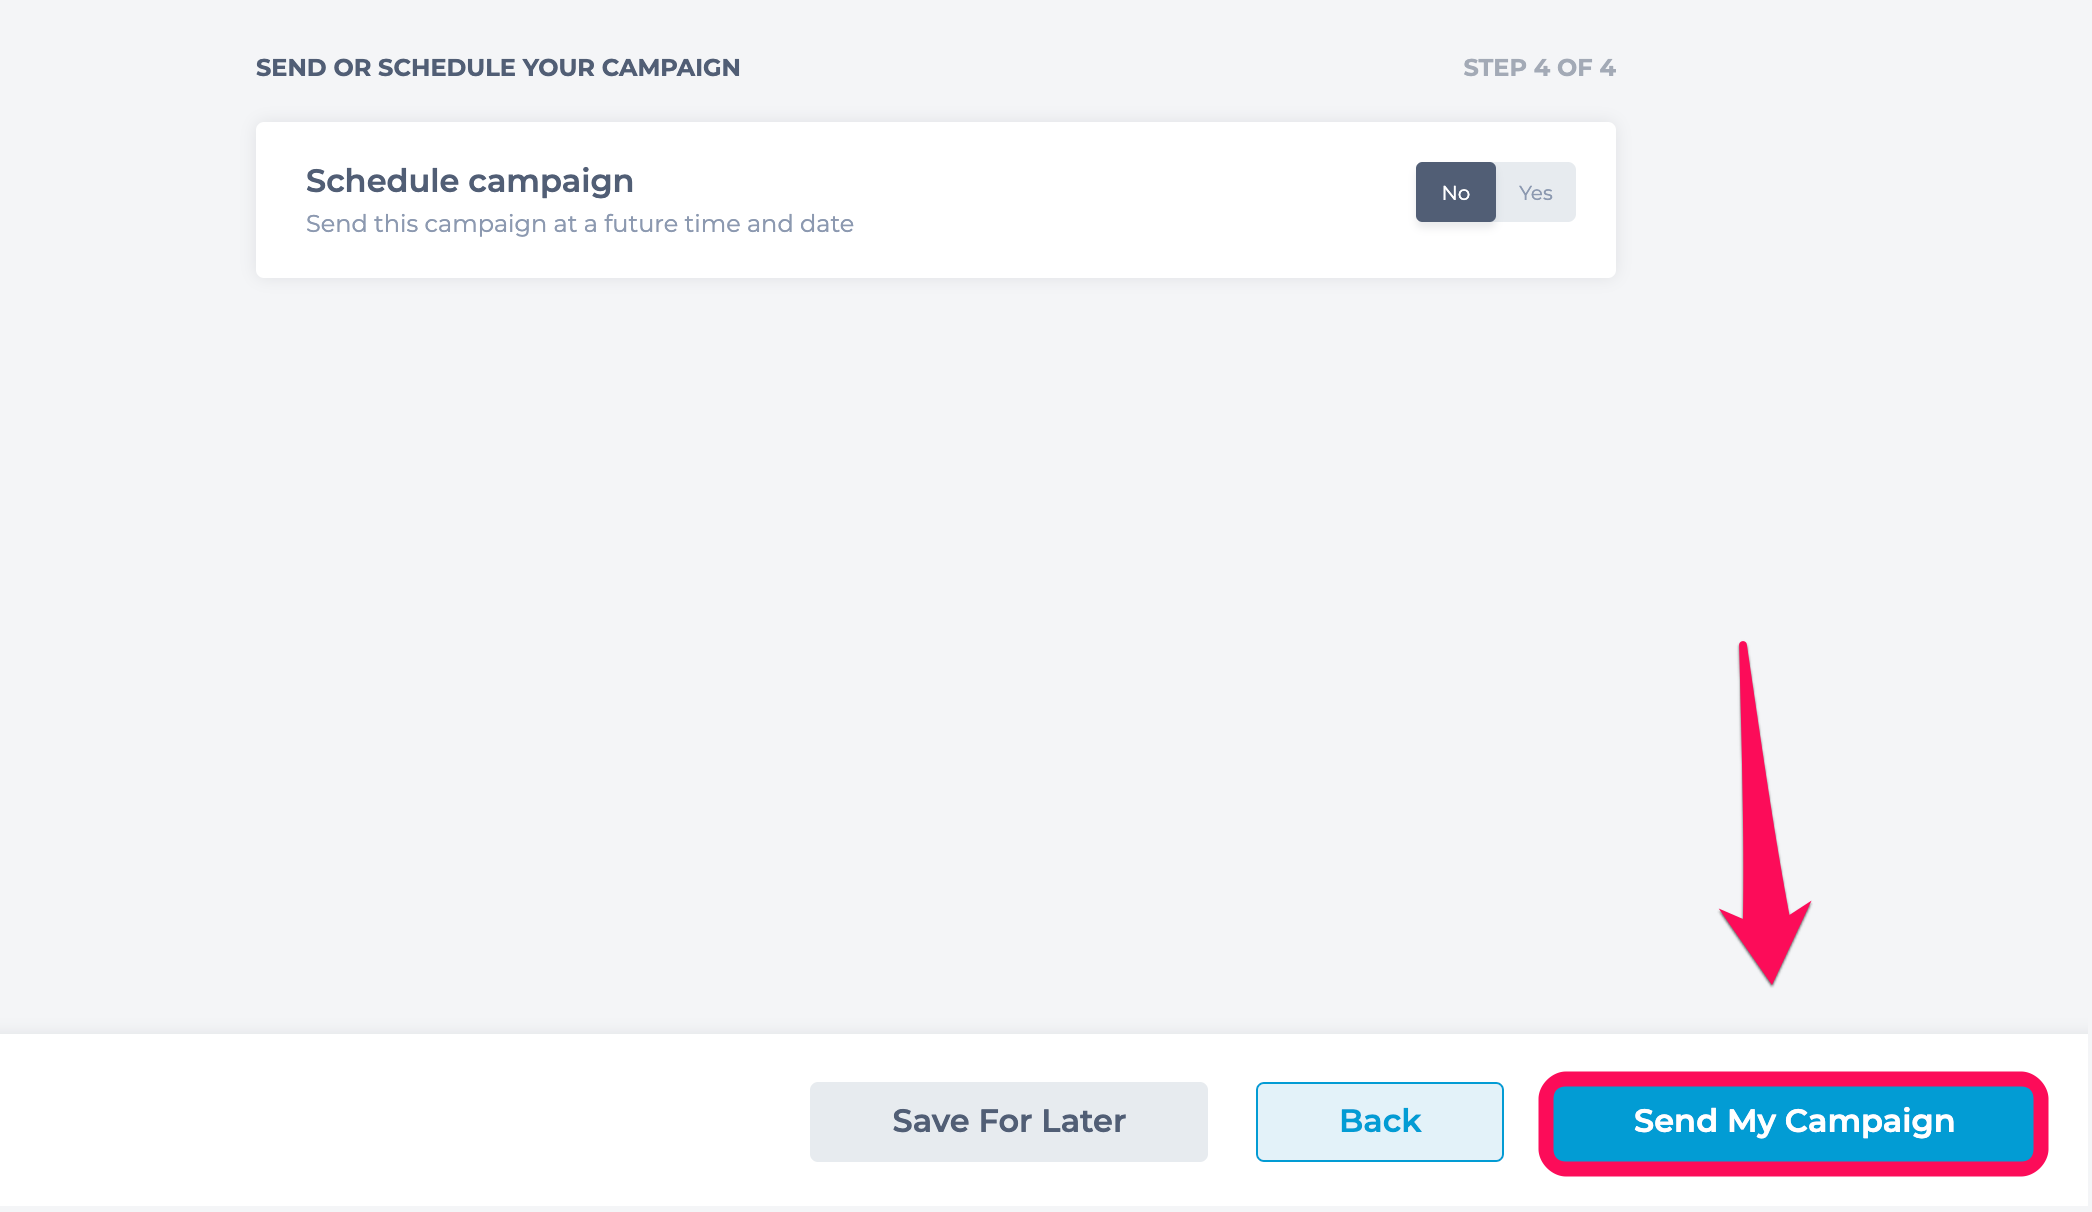
Task: Click the footer gap between Back and Send My Campaign
Action: pos(1521,1121)
